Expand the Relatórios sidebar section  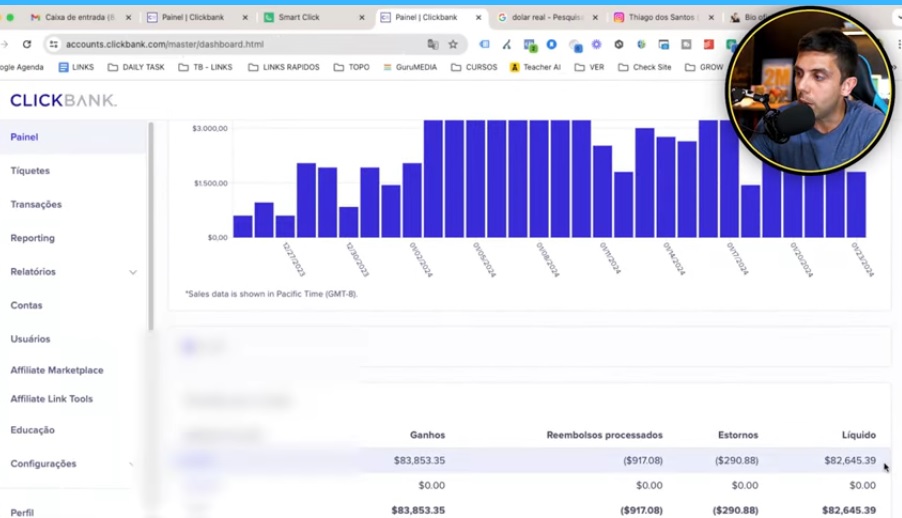tap(132, 272)
